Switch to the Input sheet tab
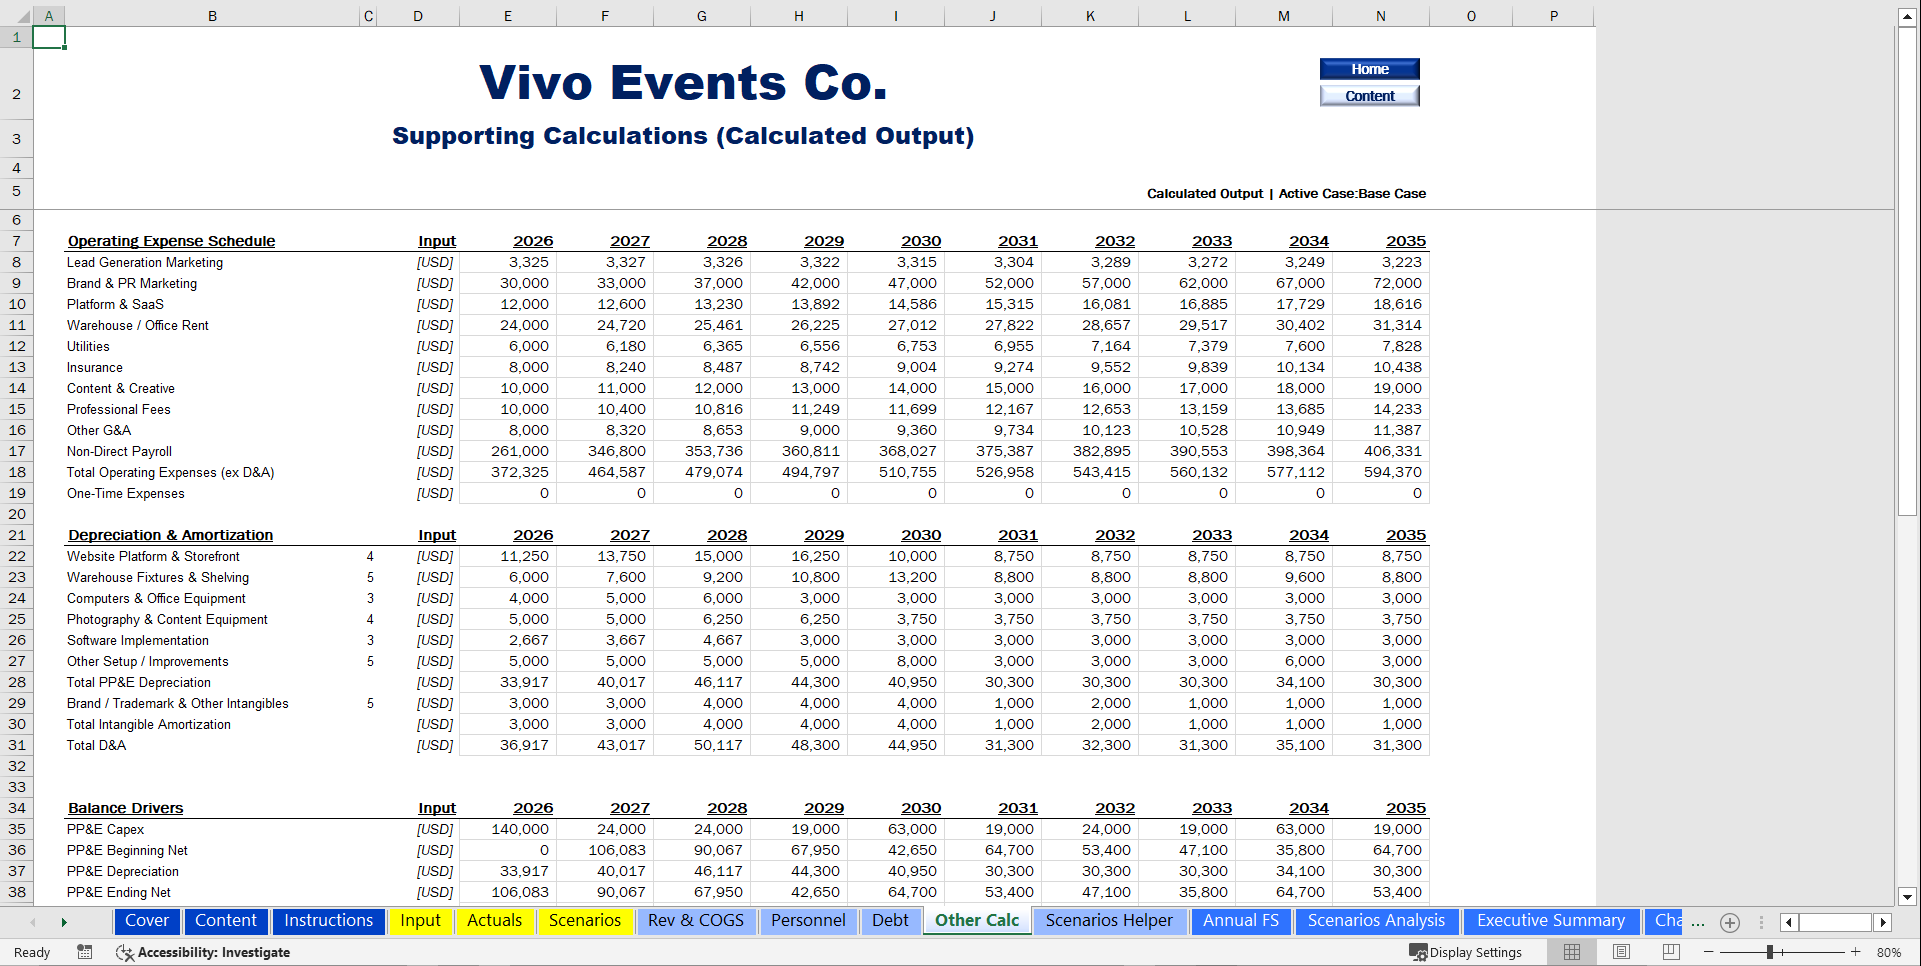The height and width of the screenshot is (966, 1921). 421,921
